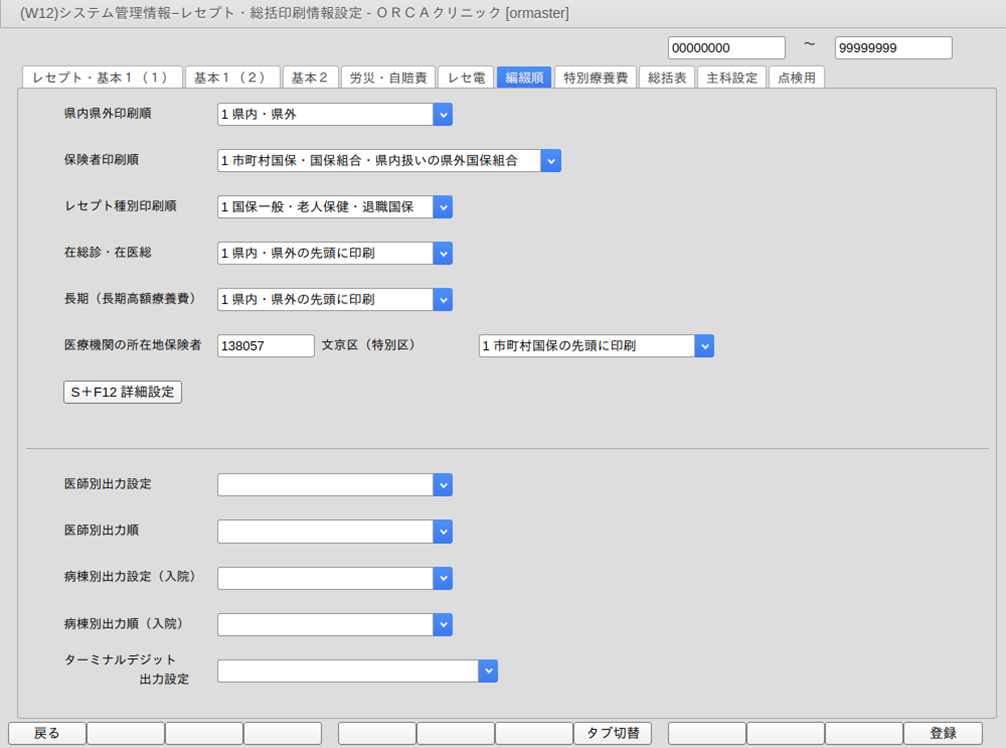
Task: Click the S+F12 詳細設定 button
Action: [122, 392]
